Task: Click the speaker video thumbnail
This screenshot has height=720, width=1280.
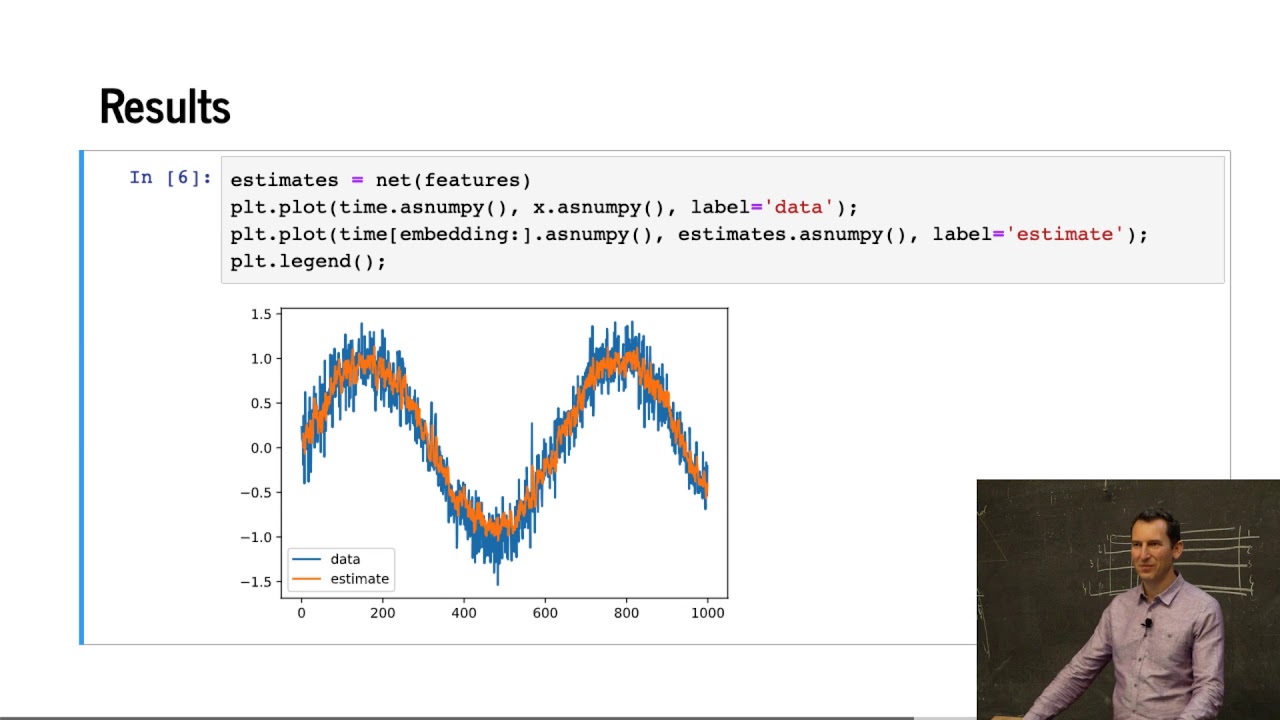Action: click(x=1128, y=599)
